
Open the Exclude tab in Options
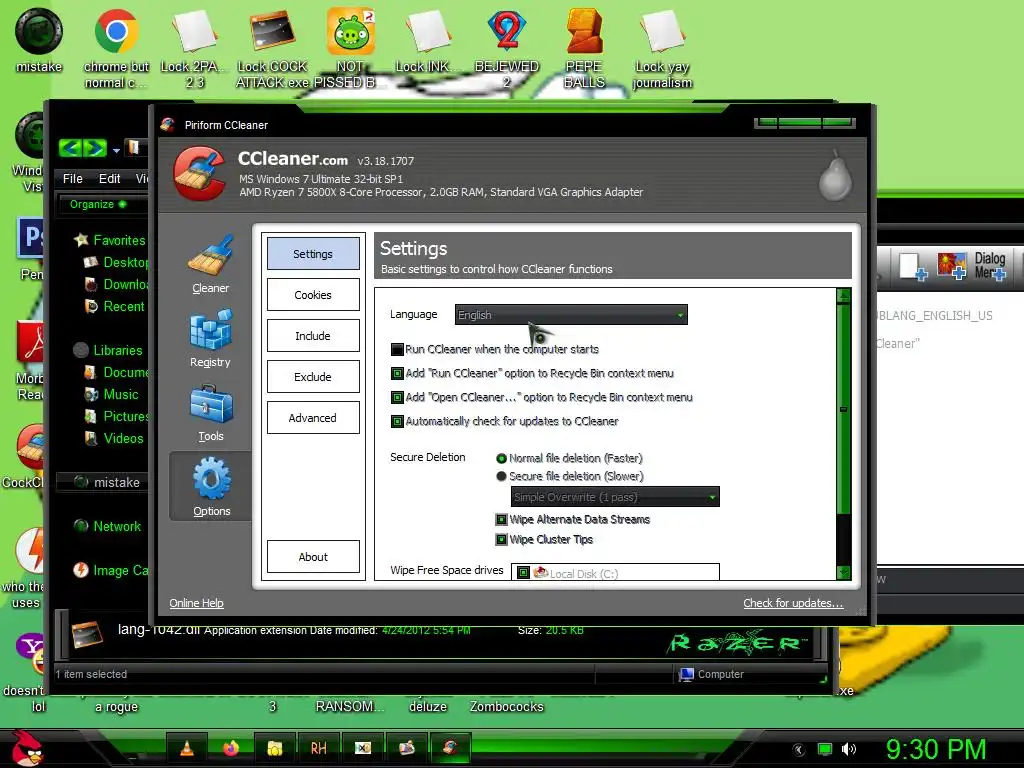[x=313, y=377]
